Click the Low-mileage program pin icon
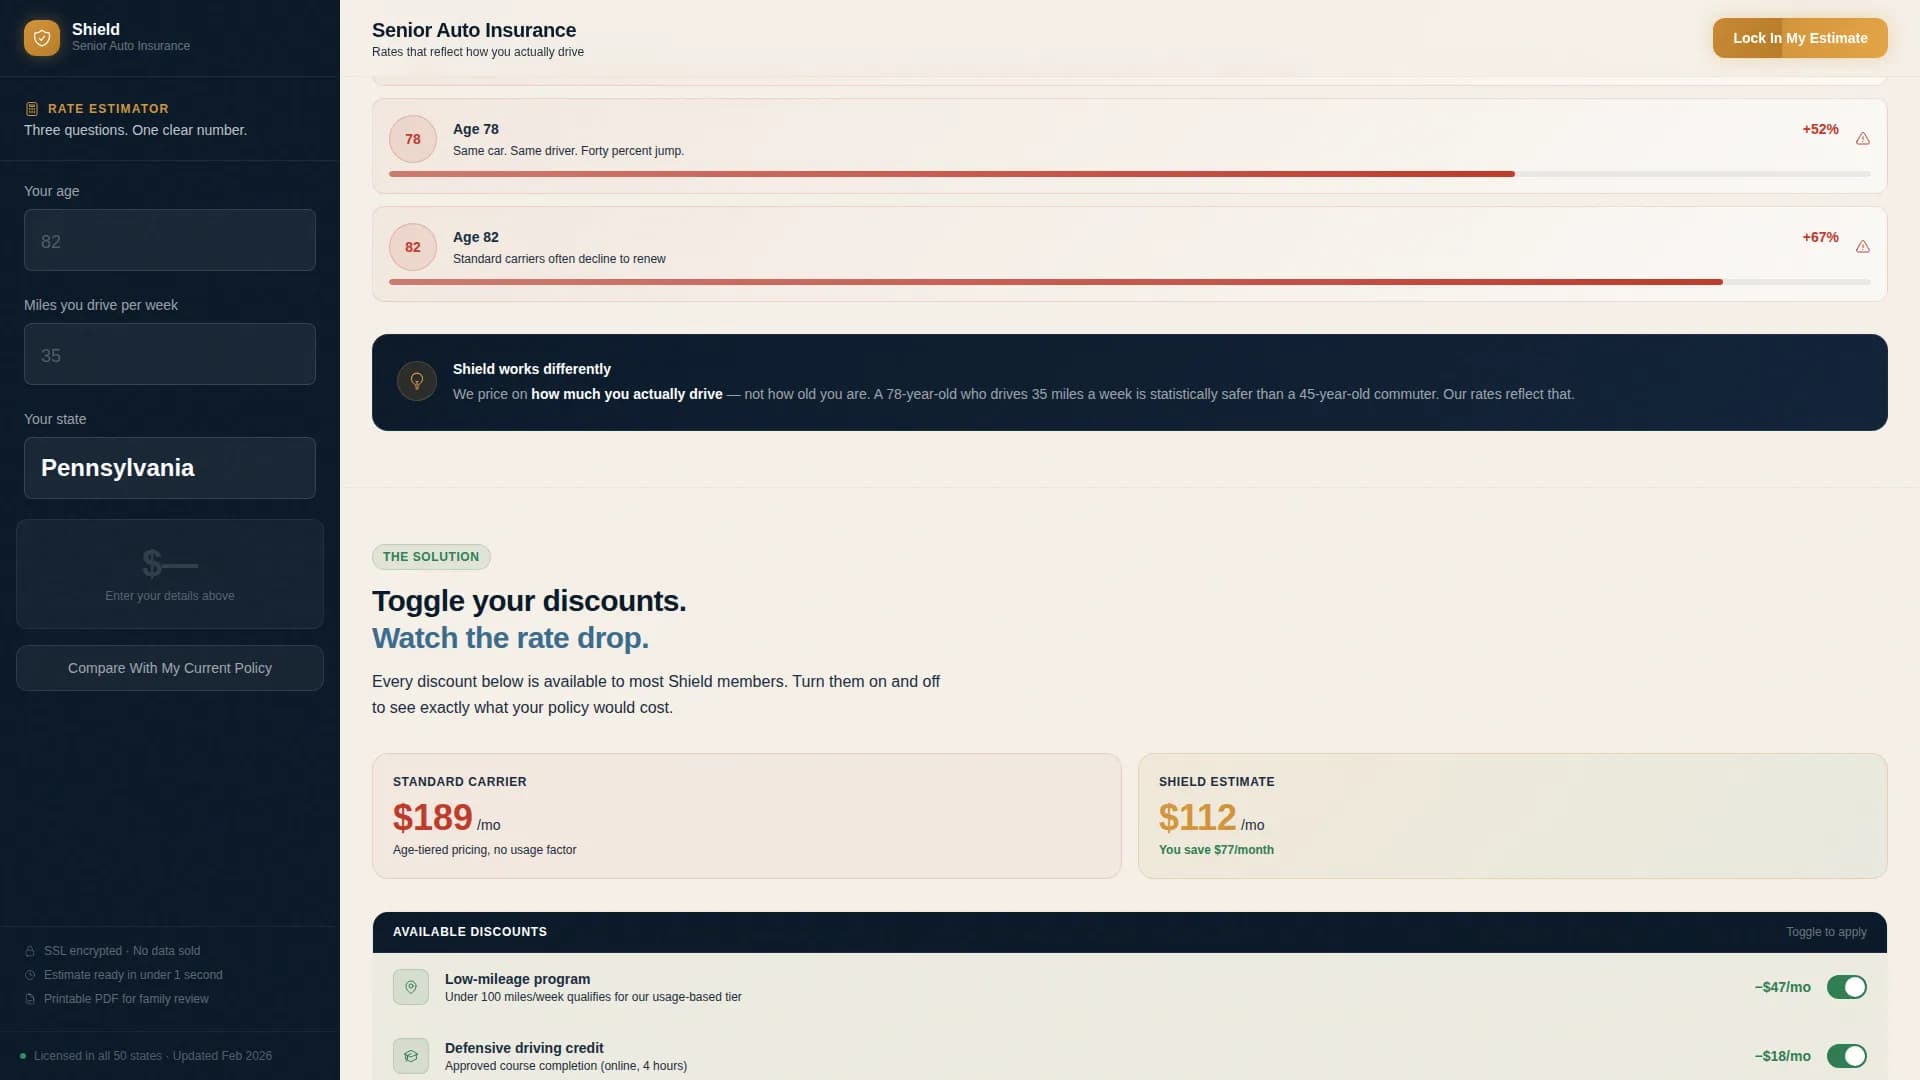This screenshot has width=1920, height=1080. point(411,987)
